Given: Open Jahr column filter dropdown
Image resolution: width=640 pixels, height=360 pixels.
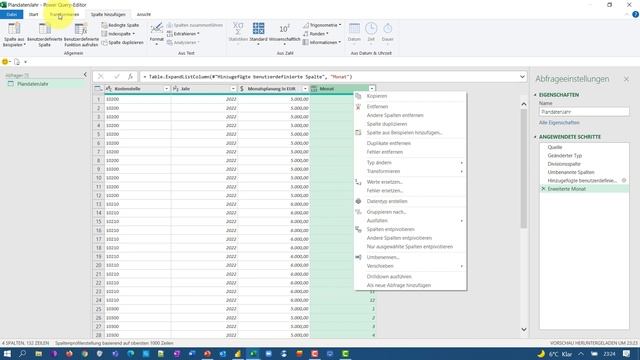Looking at the screenshot, I should tap(233, 89).
